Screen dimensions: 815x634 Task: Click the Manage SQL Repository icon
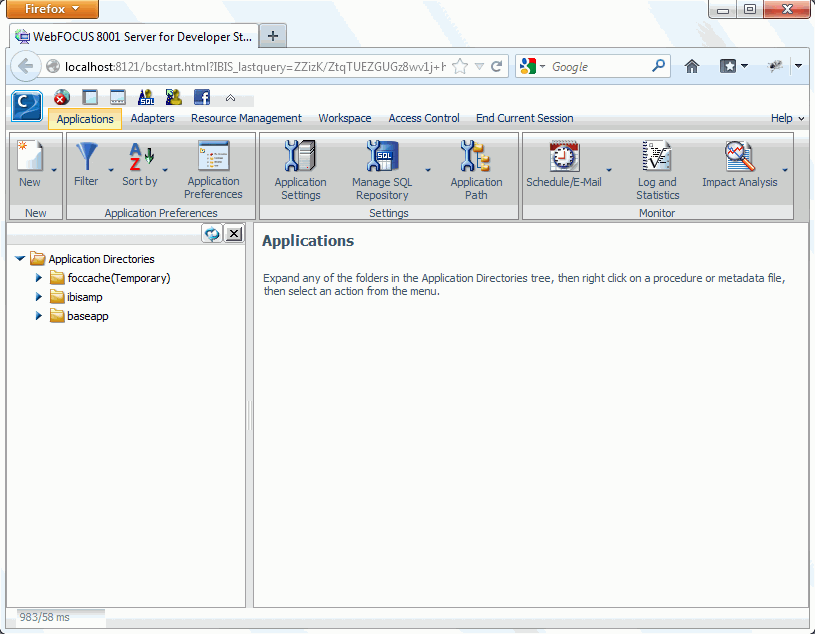pos(382,155)
